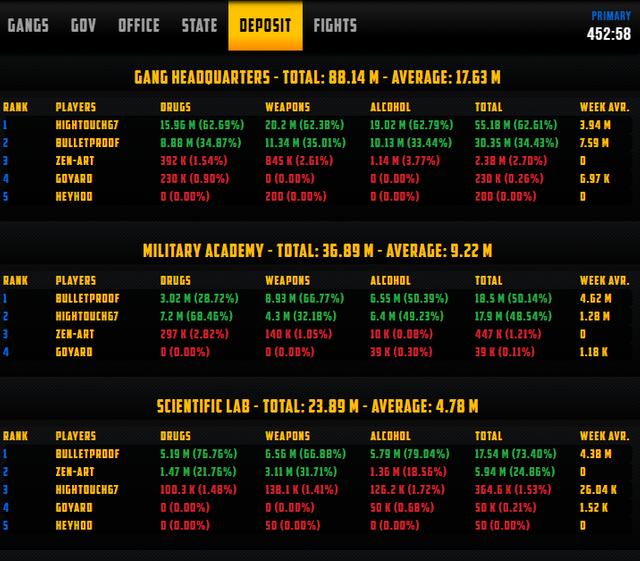Click total value 17.54 M (73.40%)

pos(516,454)
